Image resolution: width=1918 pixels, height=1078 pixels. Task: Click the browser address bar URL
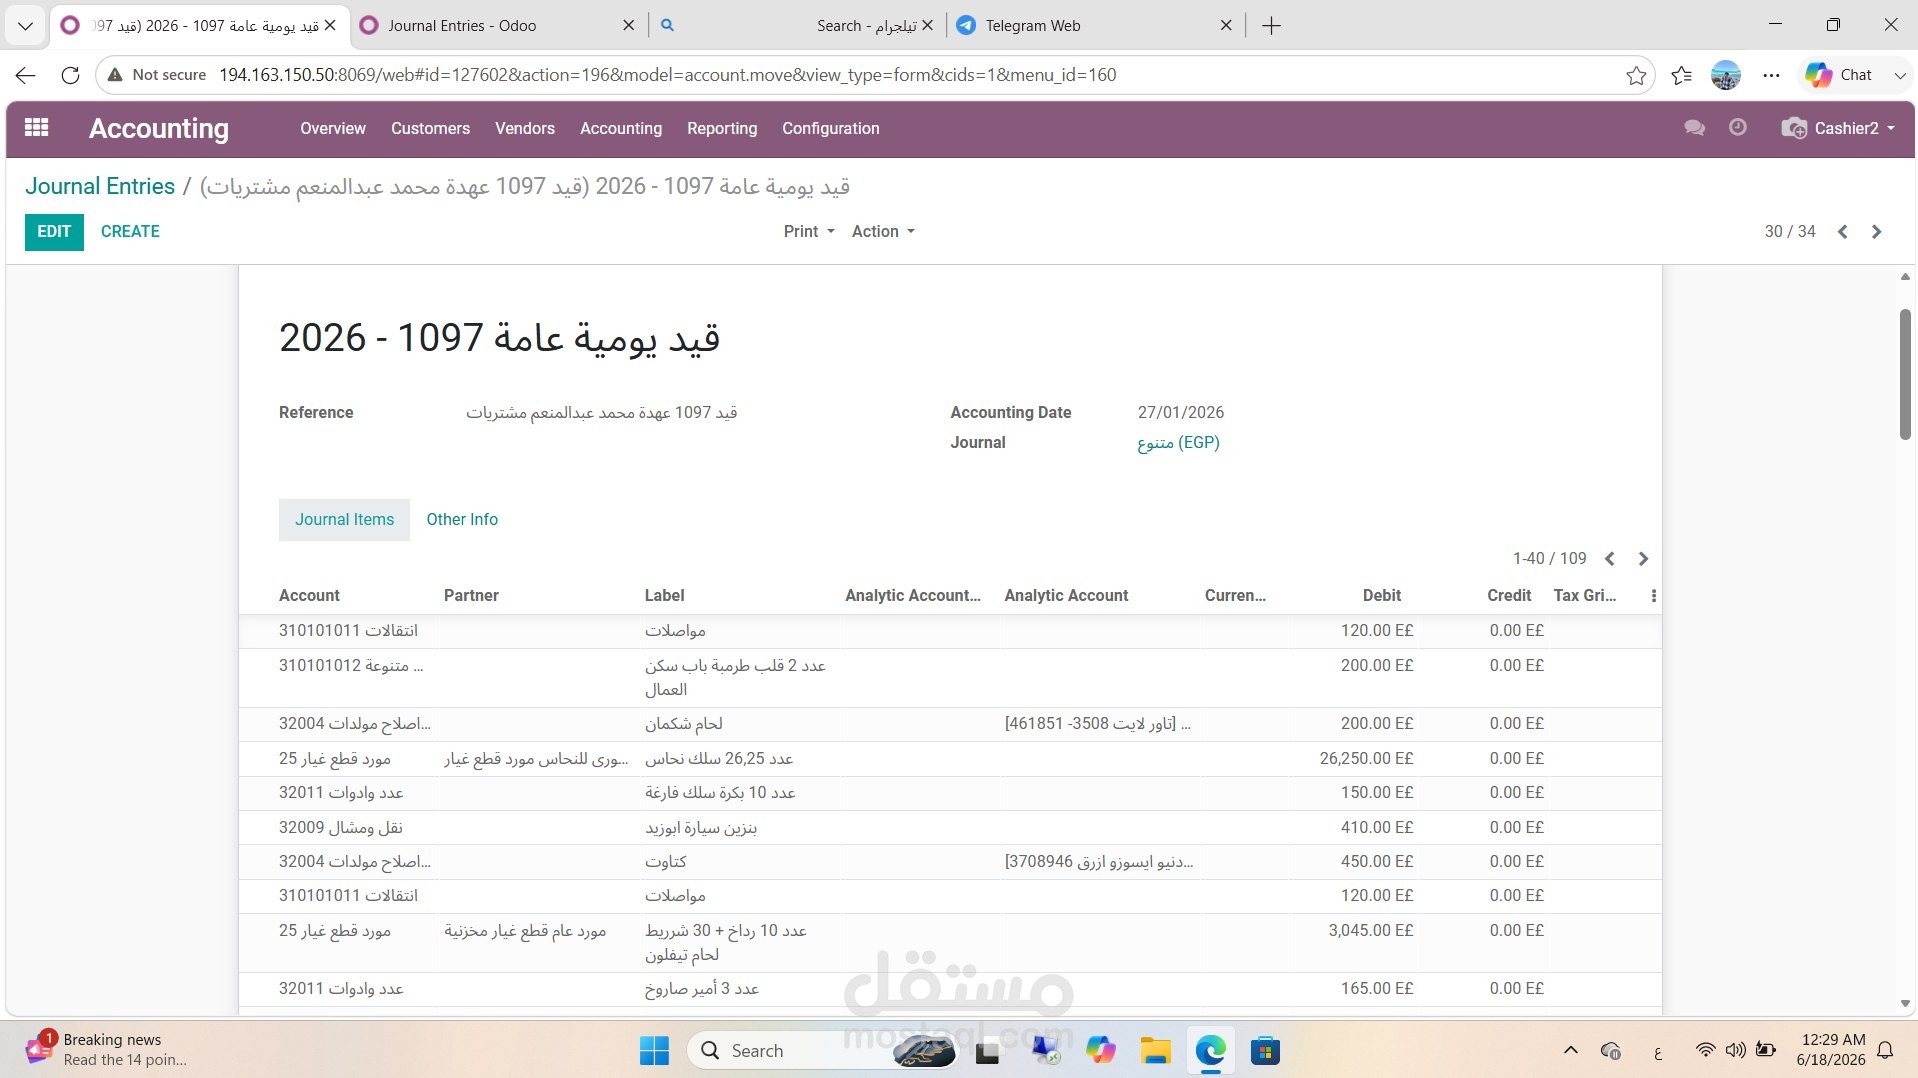click(x=667, y=75)
